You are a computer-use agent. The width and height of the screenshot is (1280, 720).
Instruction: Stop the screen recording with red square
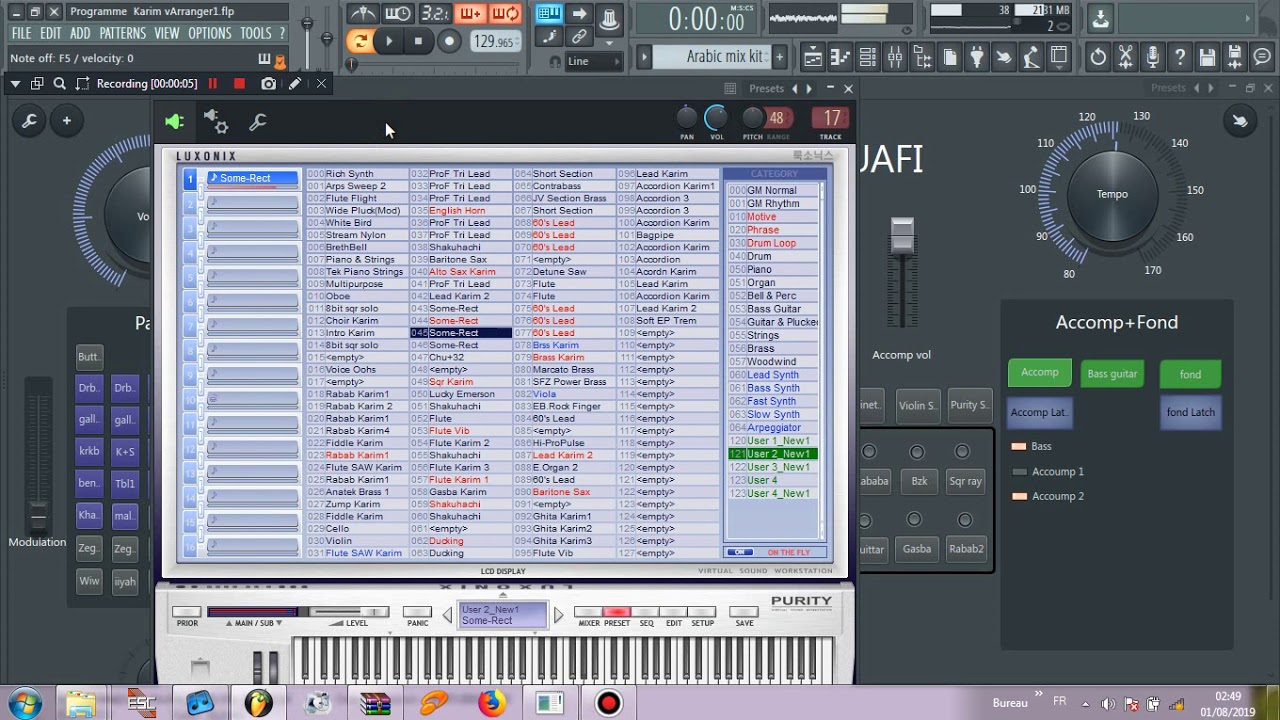[239, 84]
